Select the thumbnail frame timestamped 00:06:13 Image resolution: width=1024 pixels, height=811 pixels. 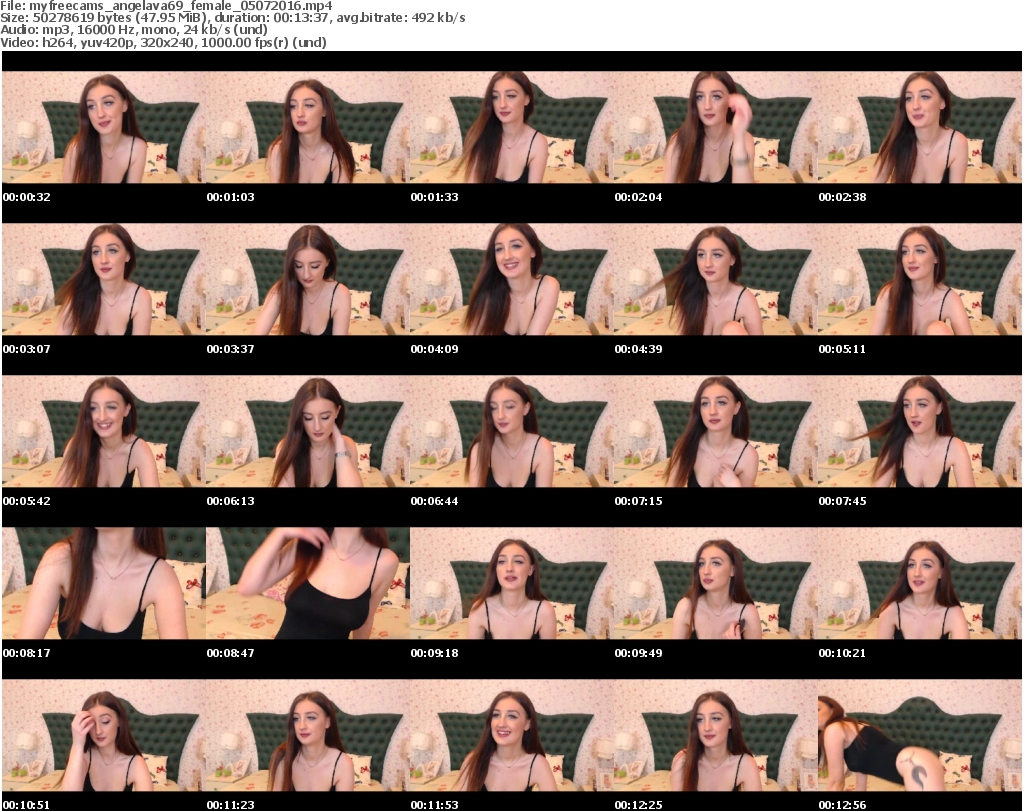[308, 431]
